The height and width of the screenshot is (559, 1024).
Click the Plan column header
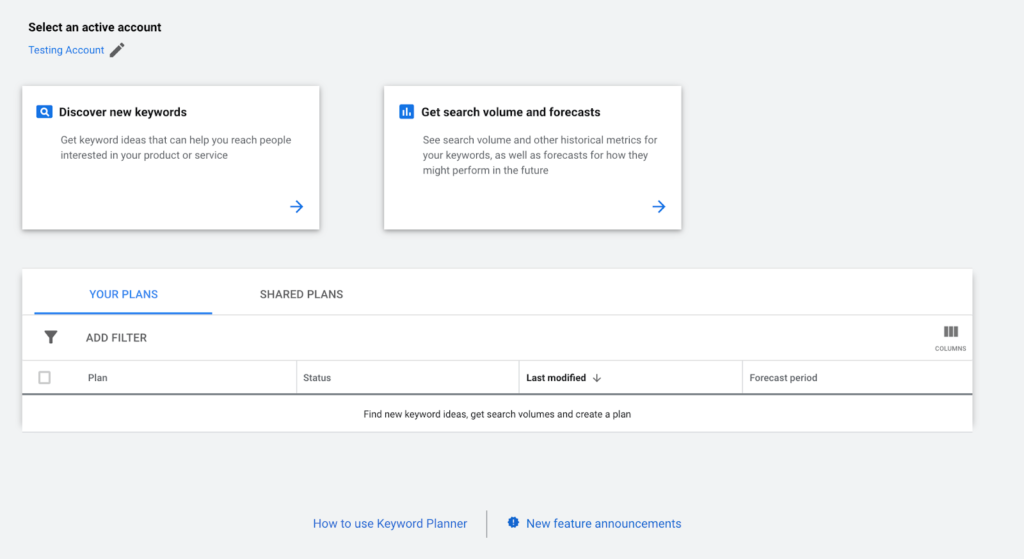click(97, 378)
